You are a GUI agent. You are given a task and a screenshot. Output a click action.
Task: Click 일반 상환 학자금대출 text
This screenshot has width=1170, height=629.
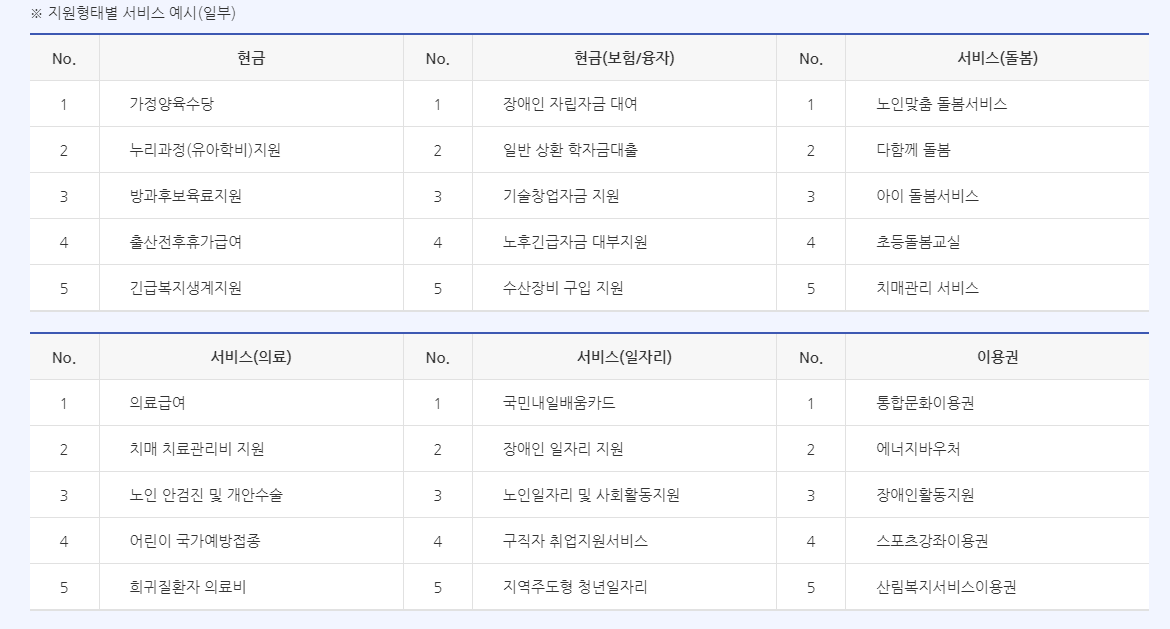pyautogui.click(x=570, y=150)
